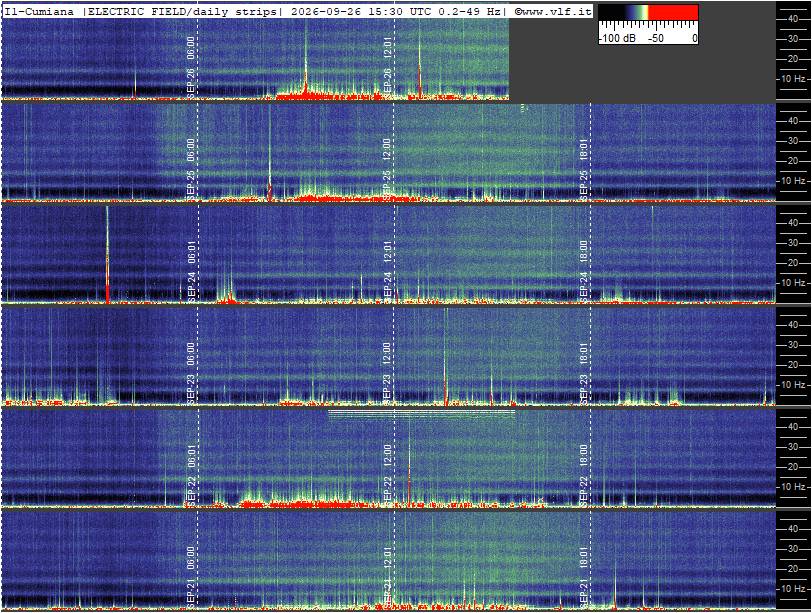Select the 12:00 time marker on the SEP-22 strip
812x613 pixels.
pyautogui.click(x=387, y=456)
